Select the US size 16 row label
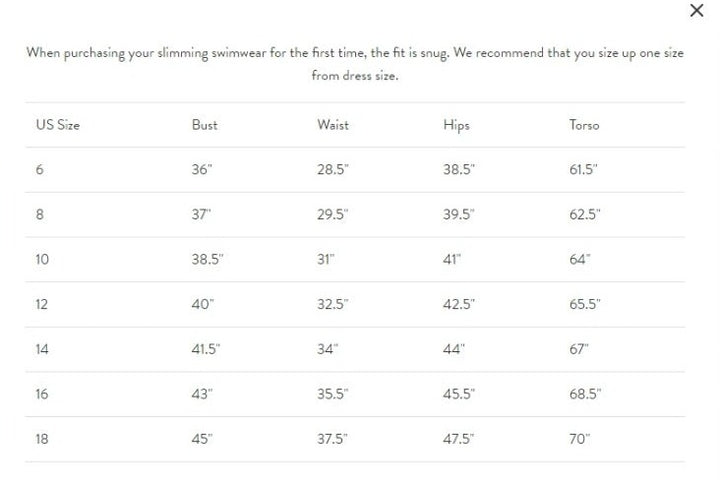Viewport: 720px width, 486px height. (42, 395)
